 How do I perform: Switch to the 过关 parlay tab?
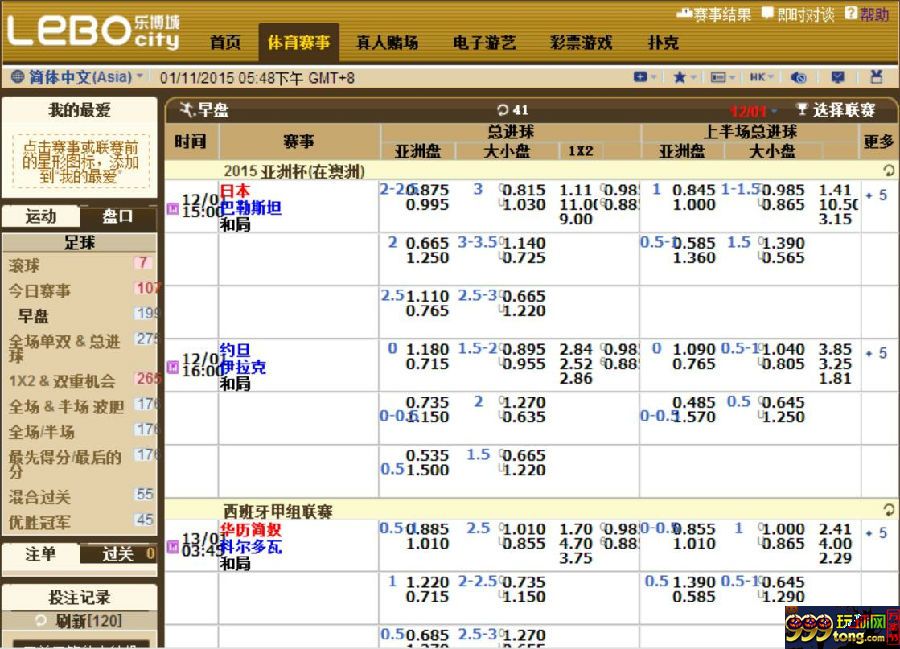[x=118, y=554]
